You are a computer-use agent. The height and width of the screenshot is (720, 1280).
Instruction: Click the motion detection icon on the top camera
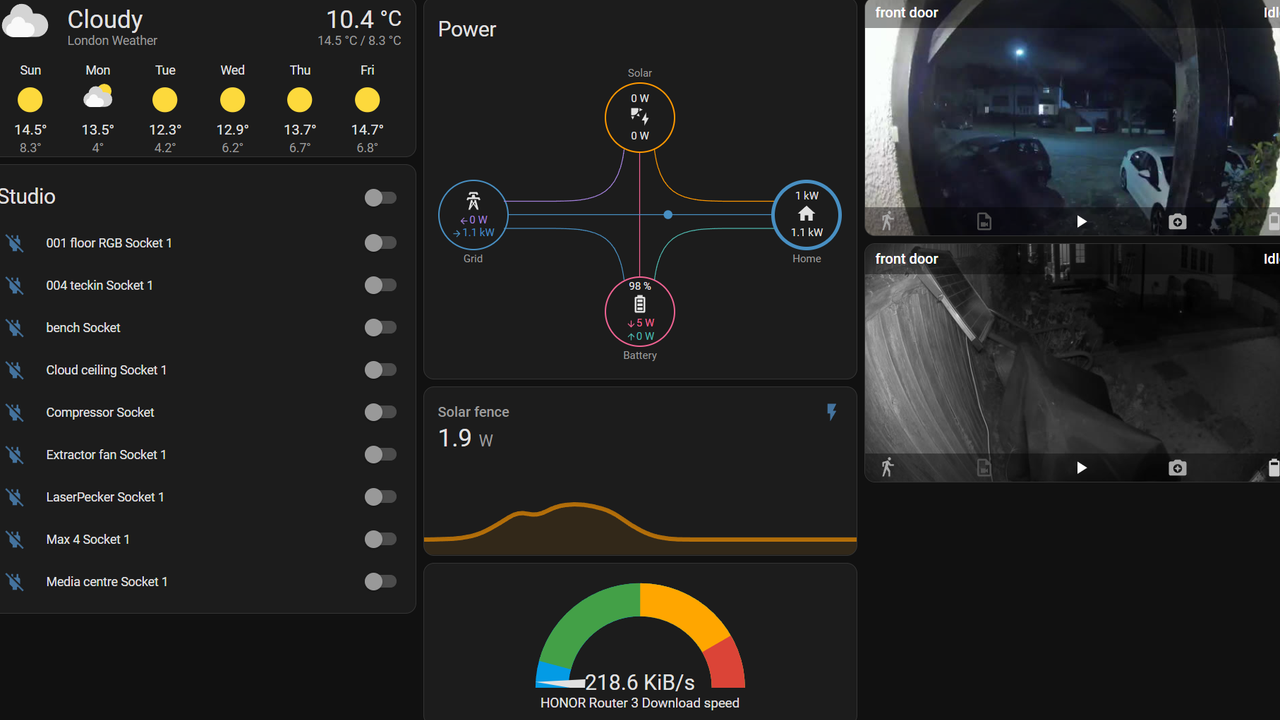tap(887, 222)
